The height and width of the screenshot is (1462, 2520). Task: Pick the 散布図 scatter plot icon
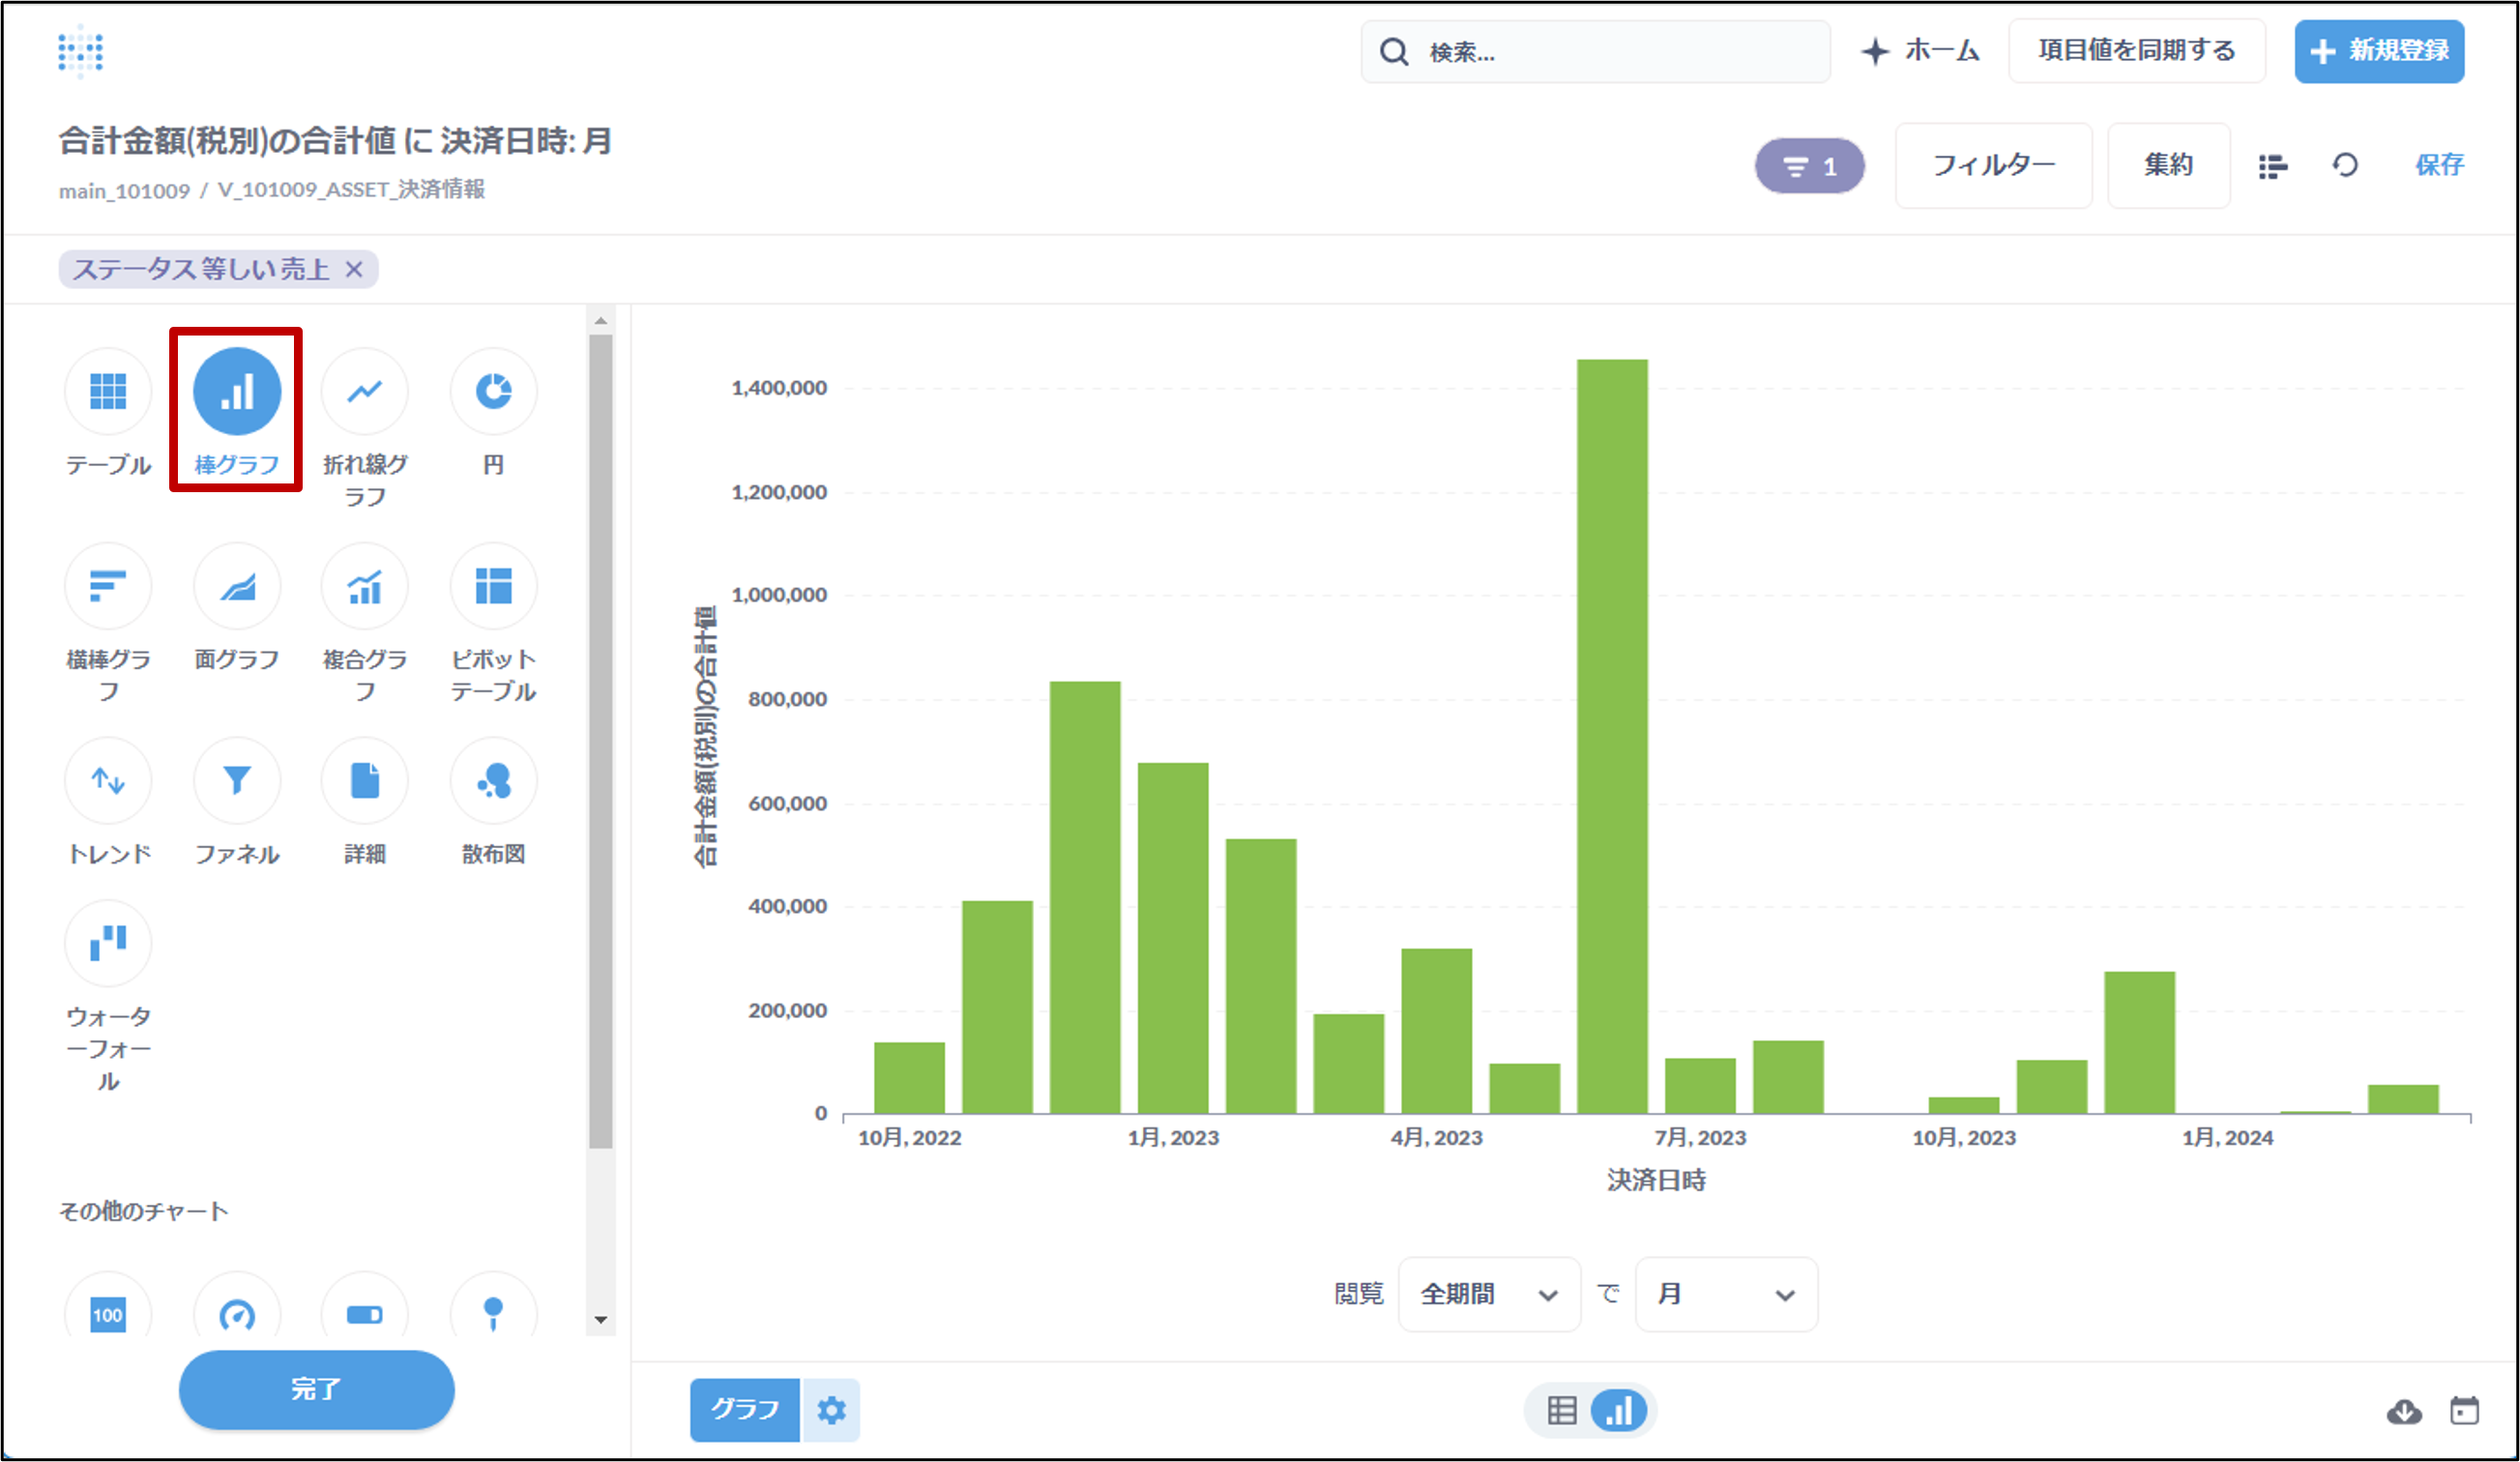coord(493,781)
